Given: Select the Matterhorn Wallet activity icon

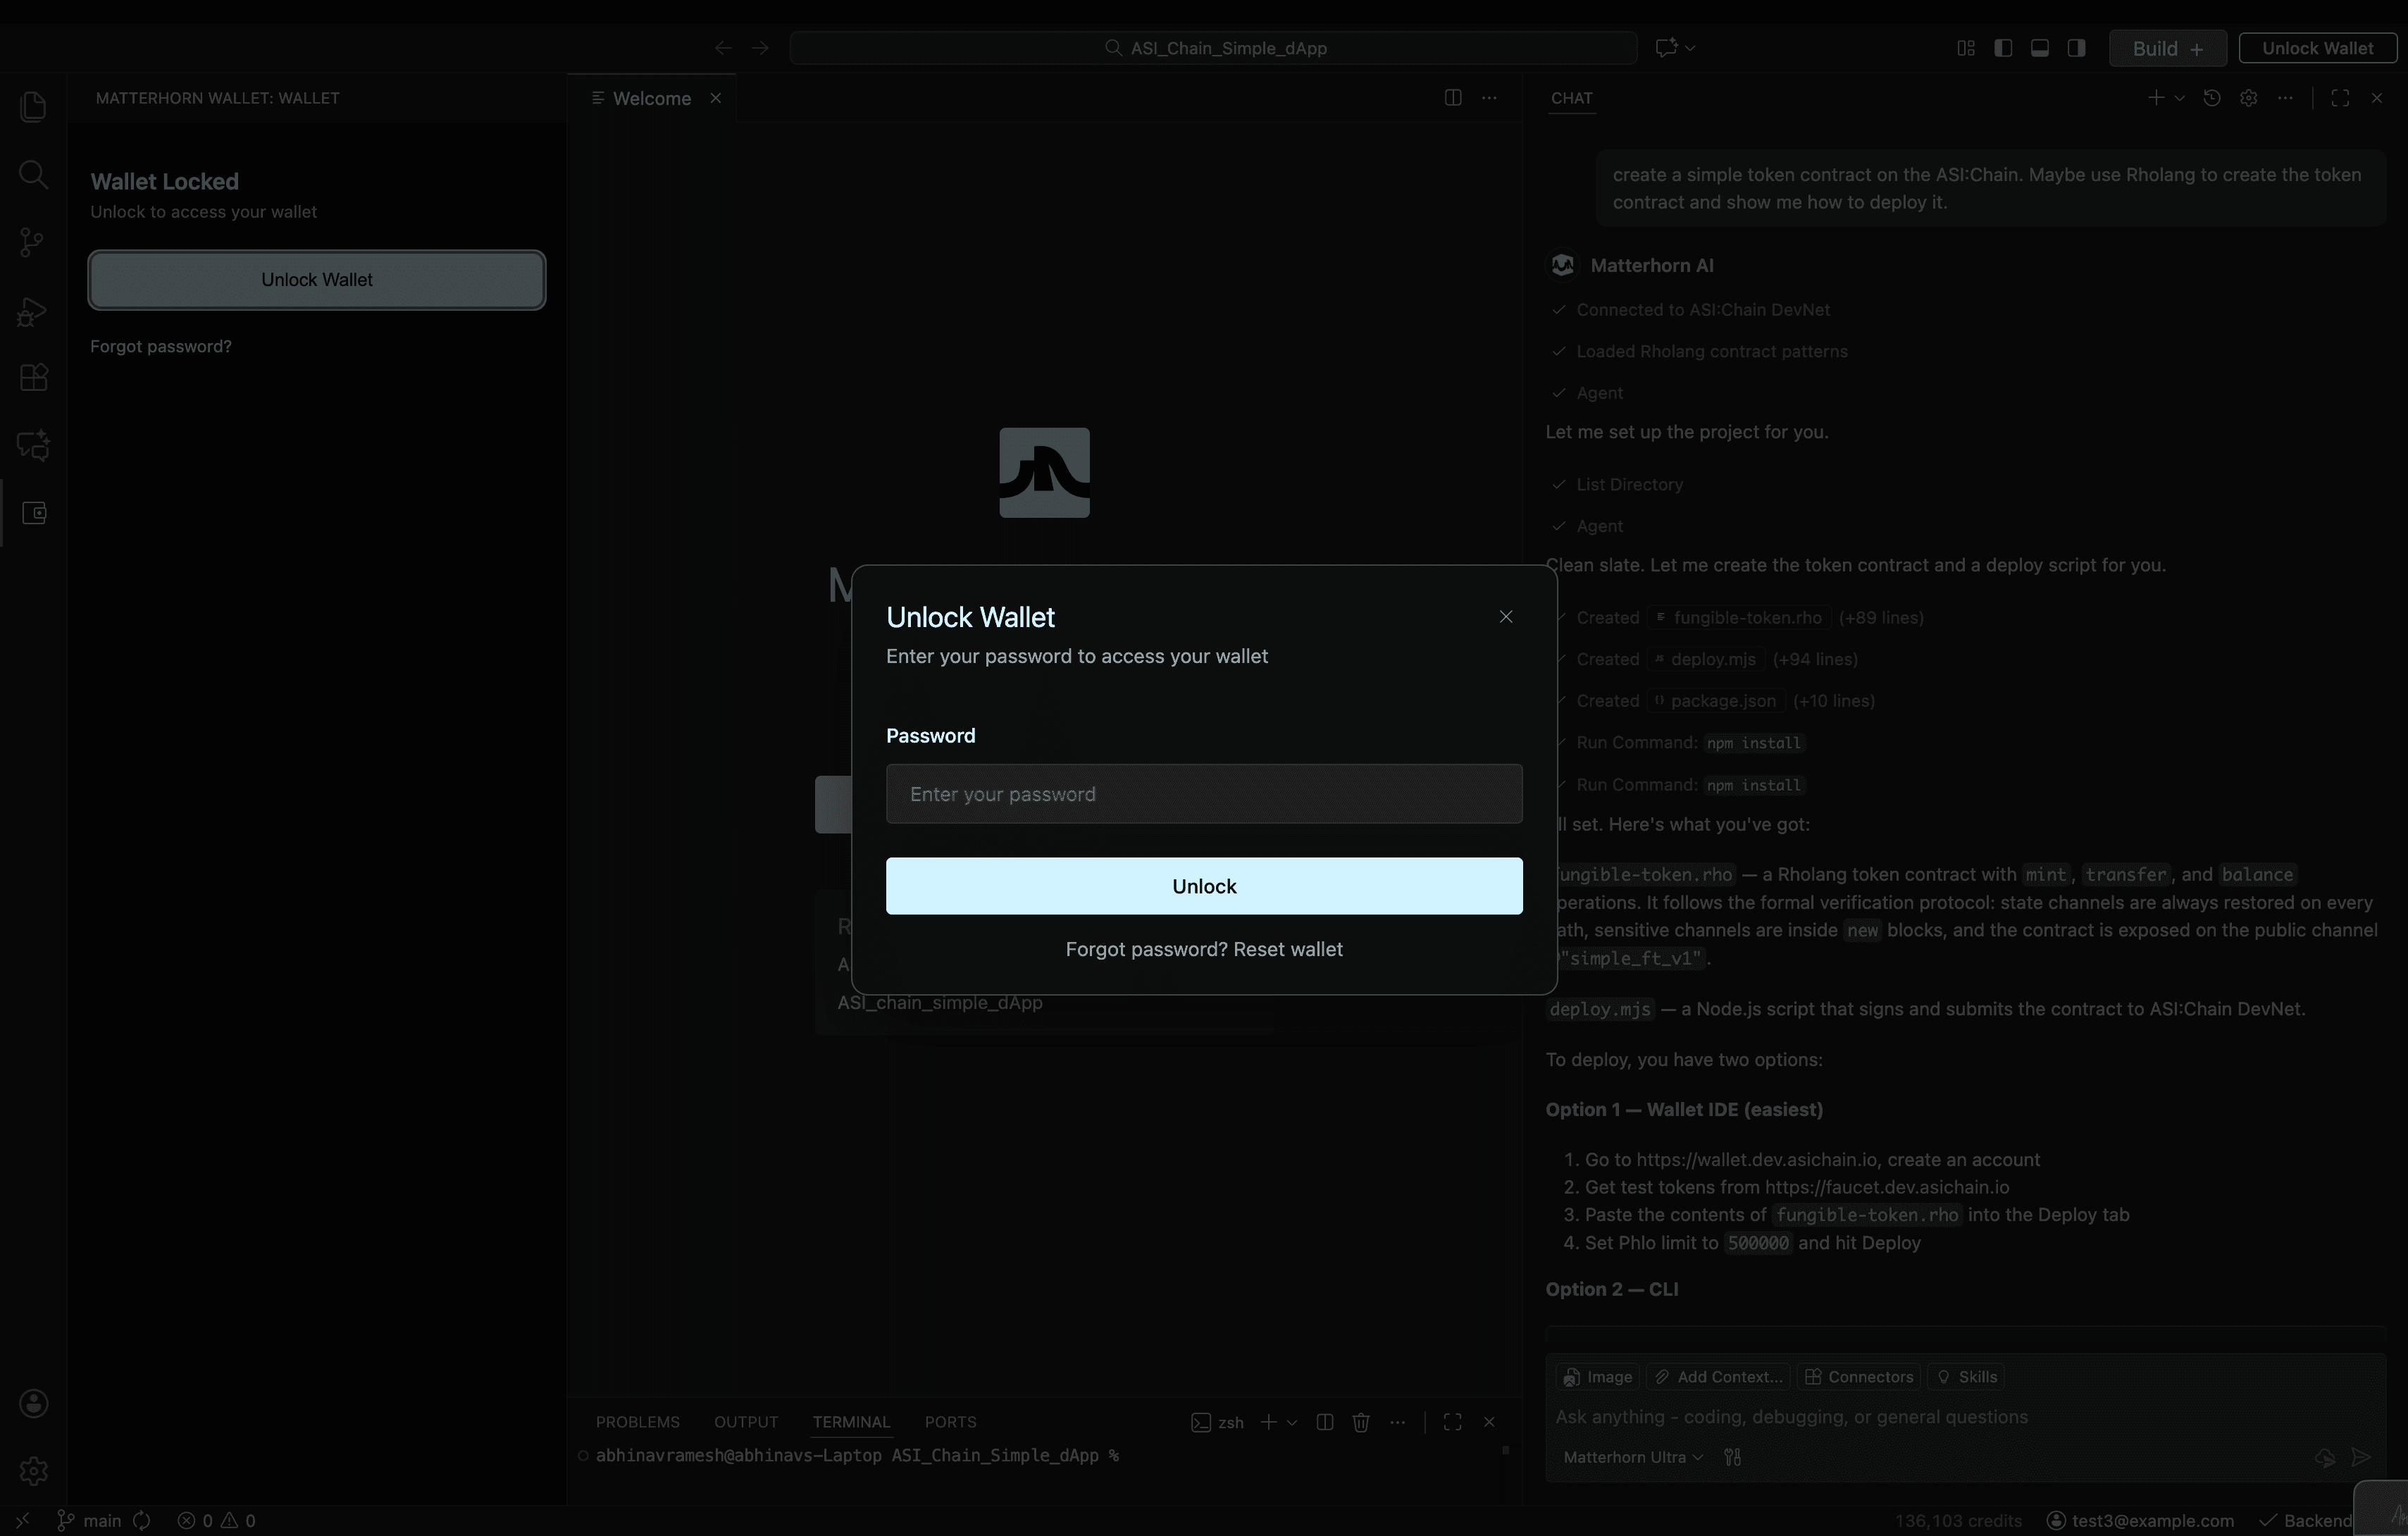Looking at the screenshot, I should (x=33, y=513).
